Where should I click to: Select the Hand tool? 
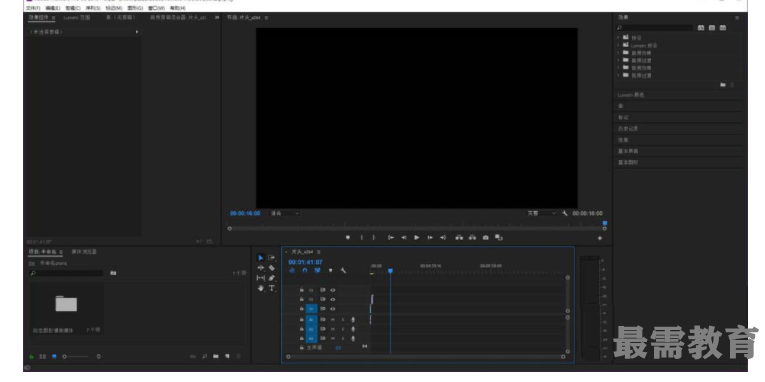261,288
